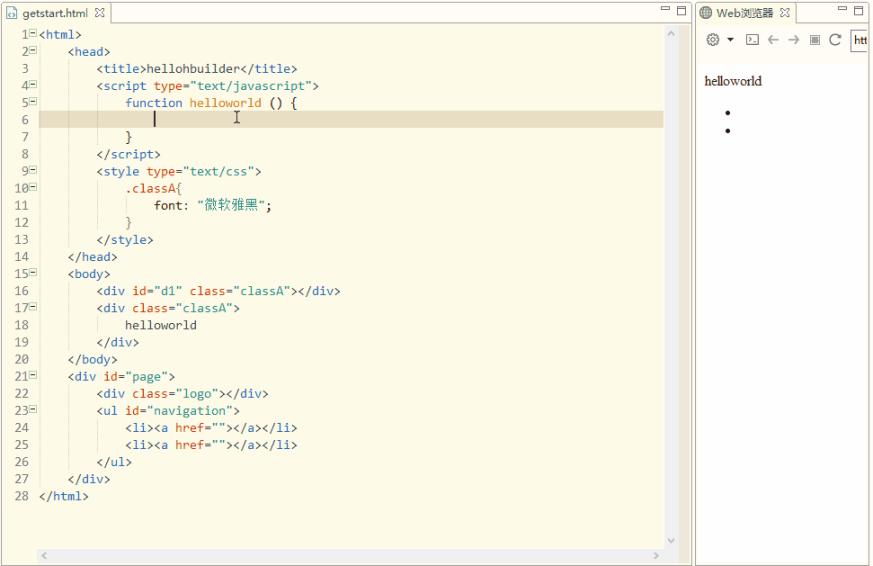Maximize the Web browser pane
Screen dimensions: 873x566
pos(859,11)
